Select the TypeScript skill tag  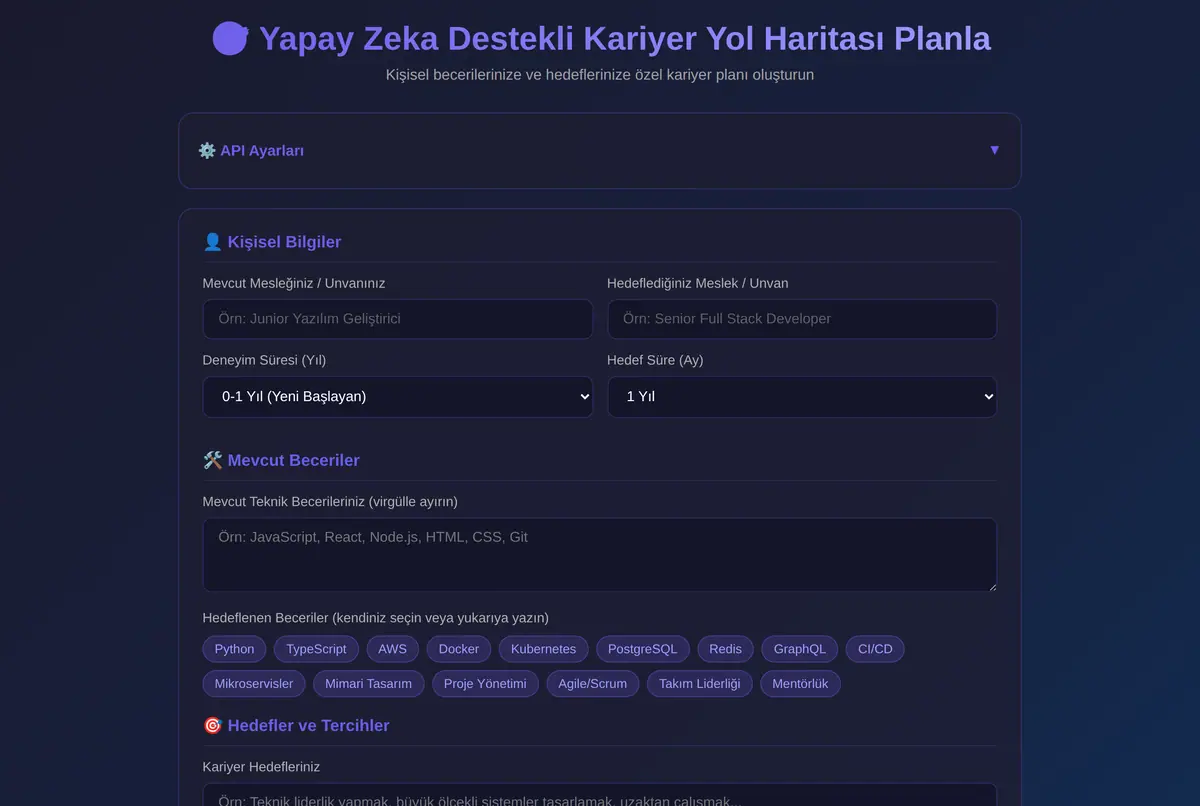(316, 649)
